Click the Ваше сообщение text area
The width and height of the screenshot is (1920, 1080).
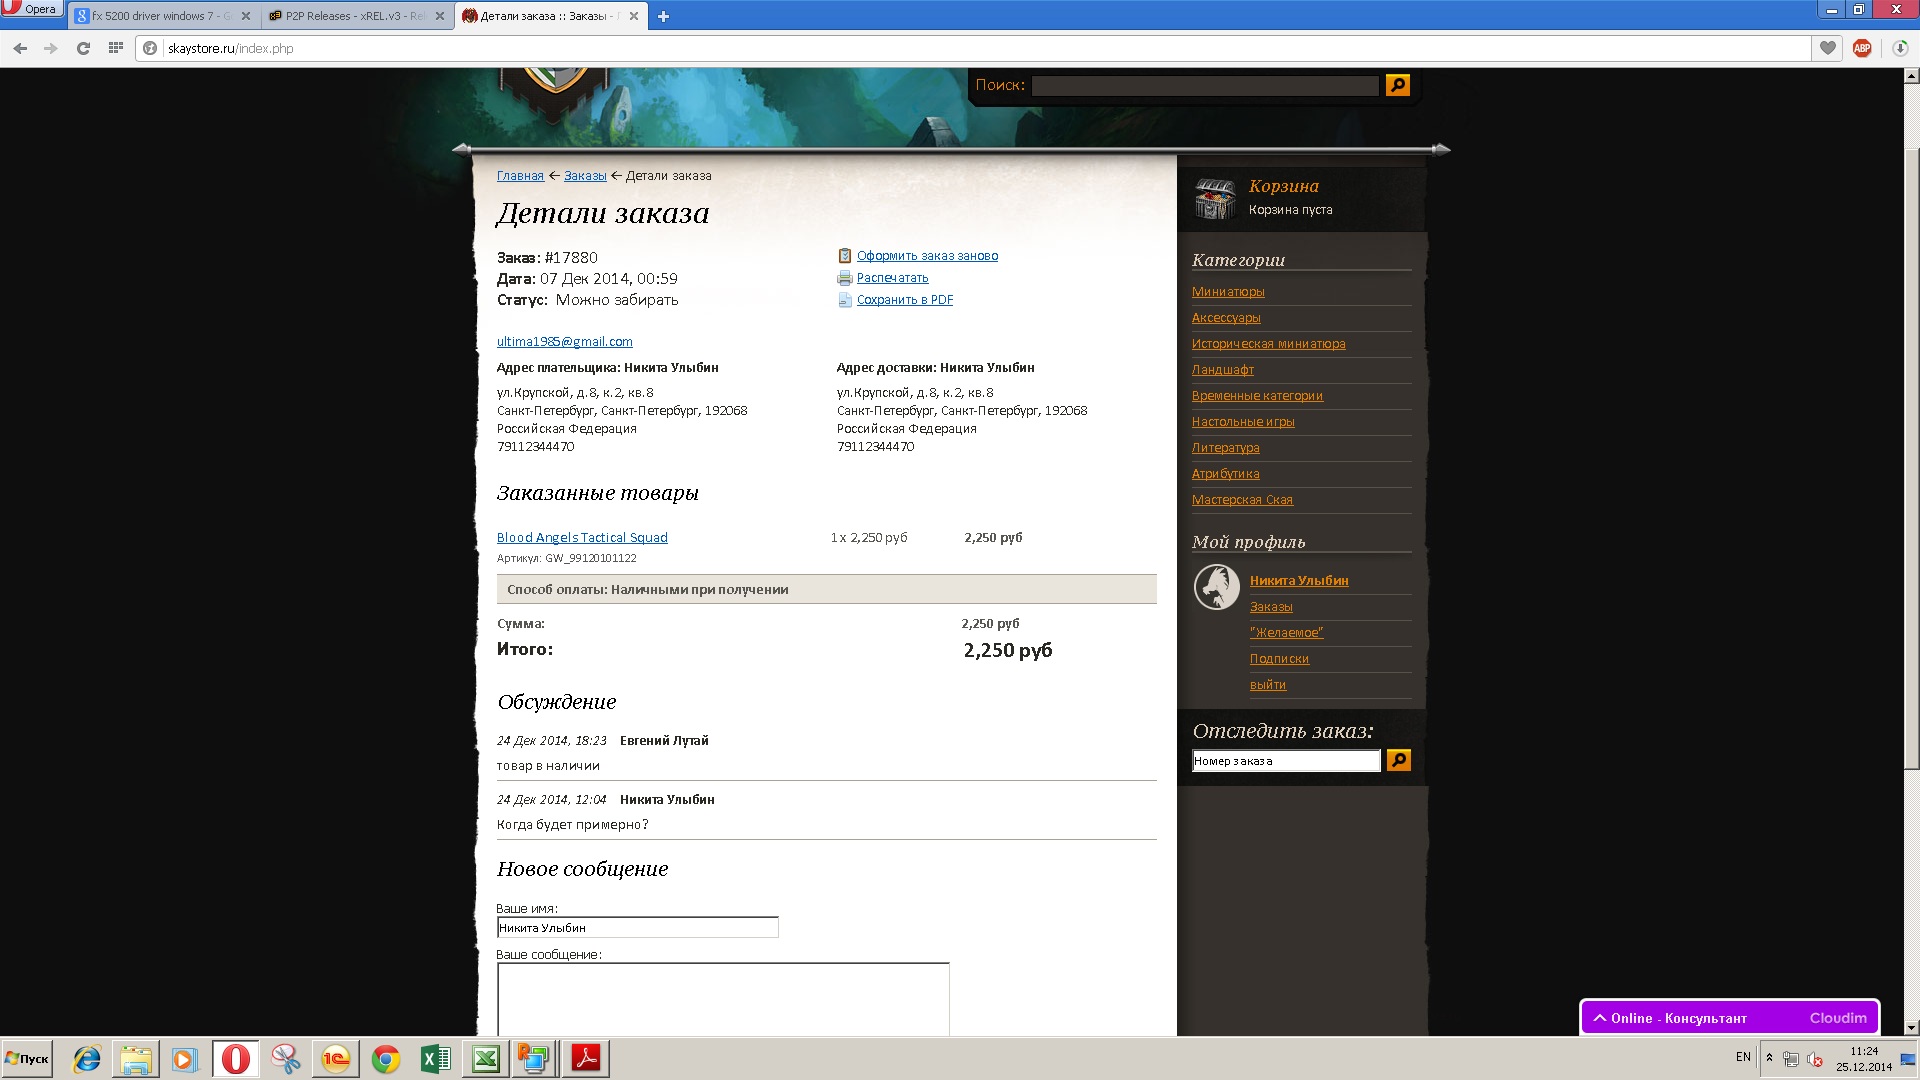tap(723, 998)
